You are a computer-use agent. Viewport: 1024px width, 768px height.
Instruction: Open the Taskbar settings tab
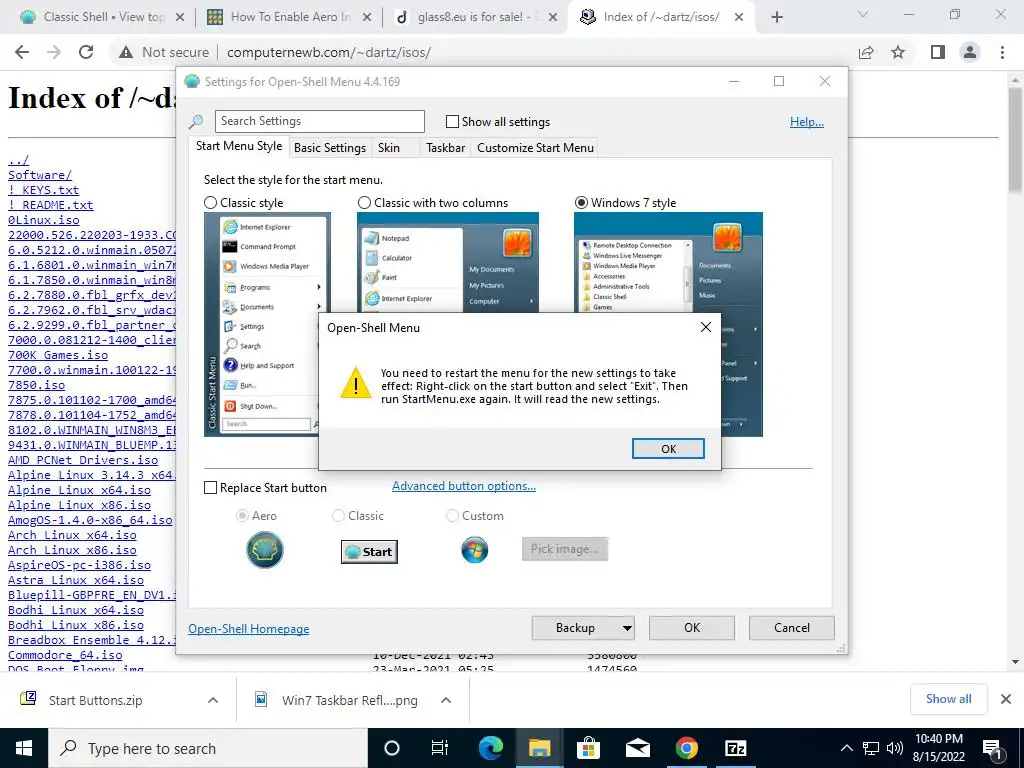pos(445,148)
